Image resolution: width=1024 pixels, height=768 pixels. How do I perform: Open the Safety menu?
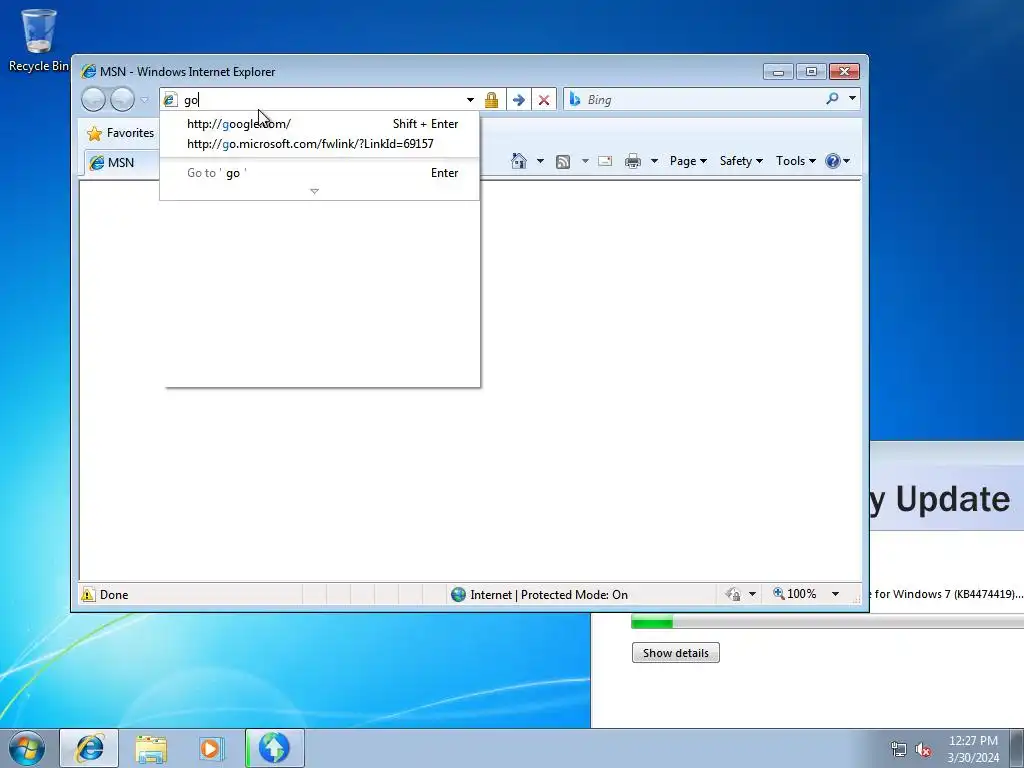click(x=741, y=161)
